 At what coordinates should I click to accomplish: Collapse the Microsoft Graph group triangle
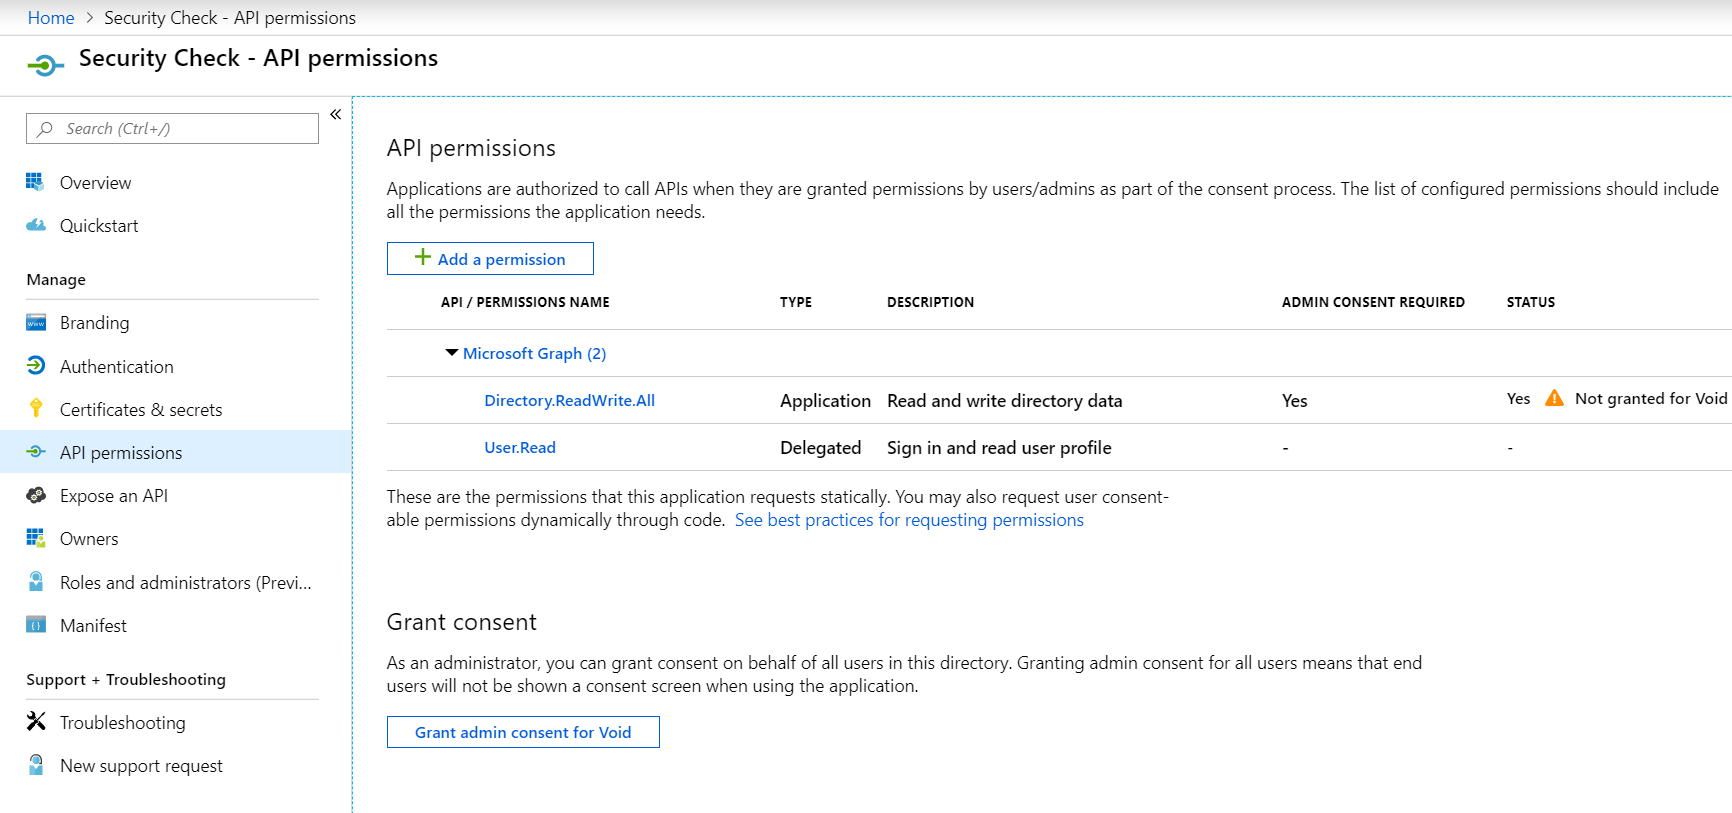point(452,353)
